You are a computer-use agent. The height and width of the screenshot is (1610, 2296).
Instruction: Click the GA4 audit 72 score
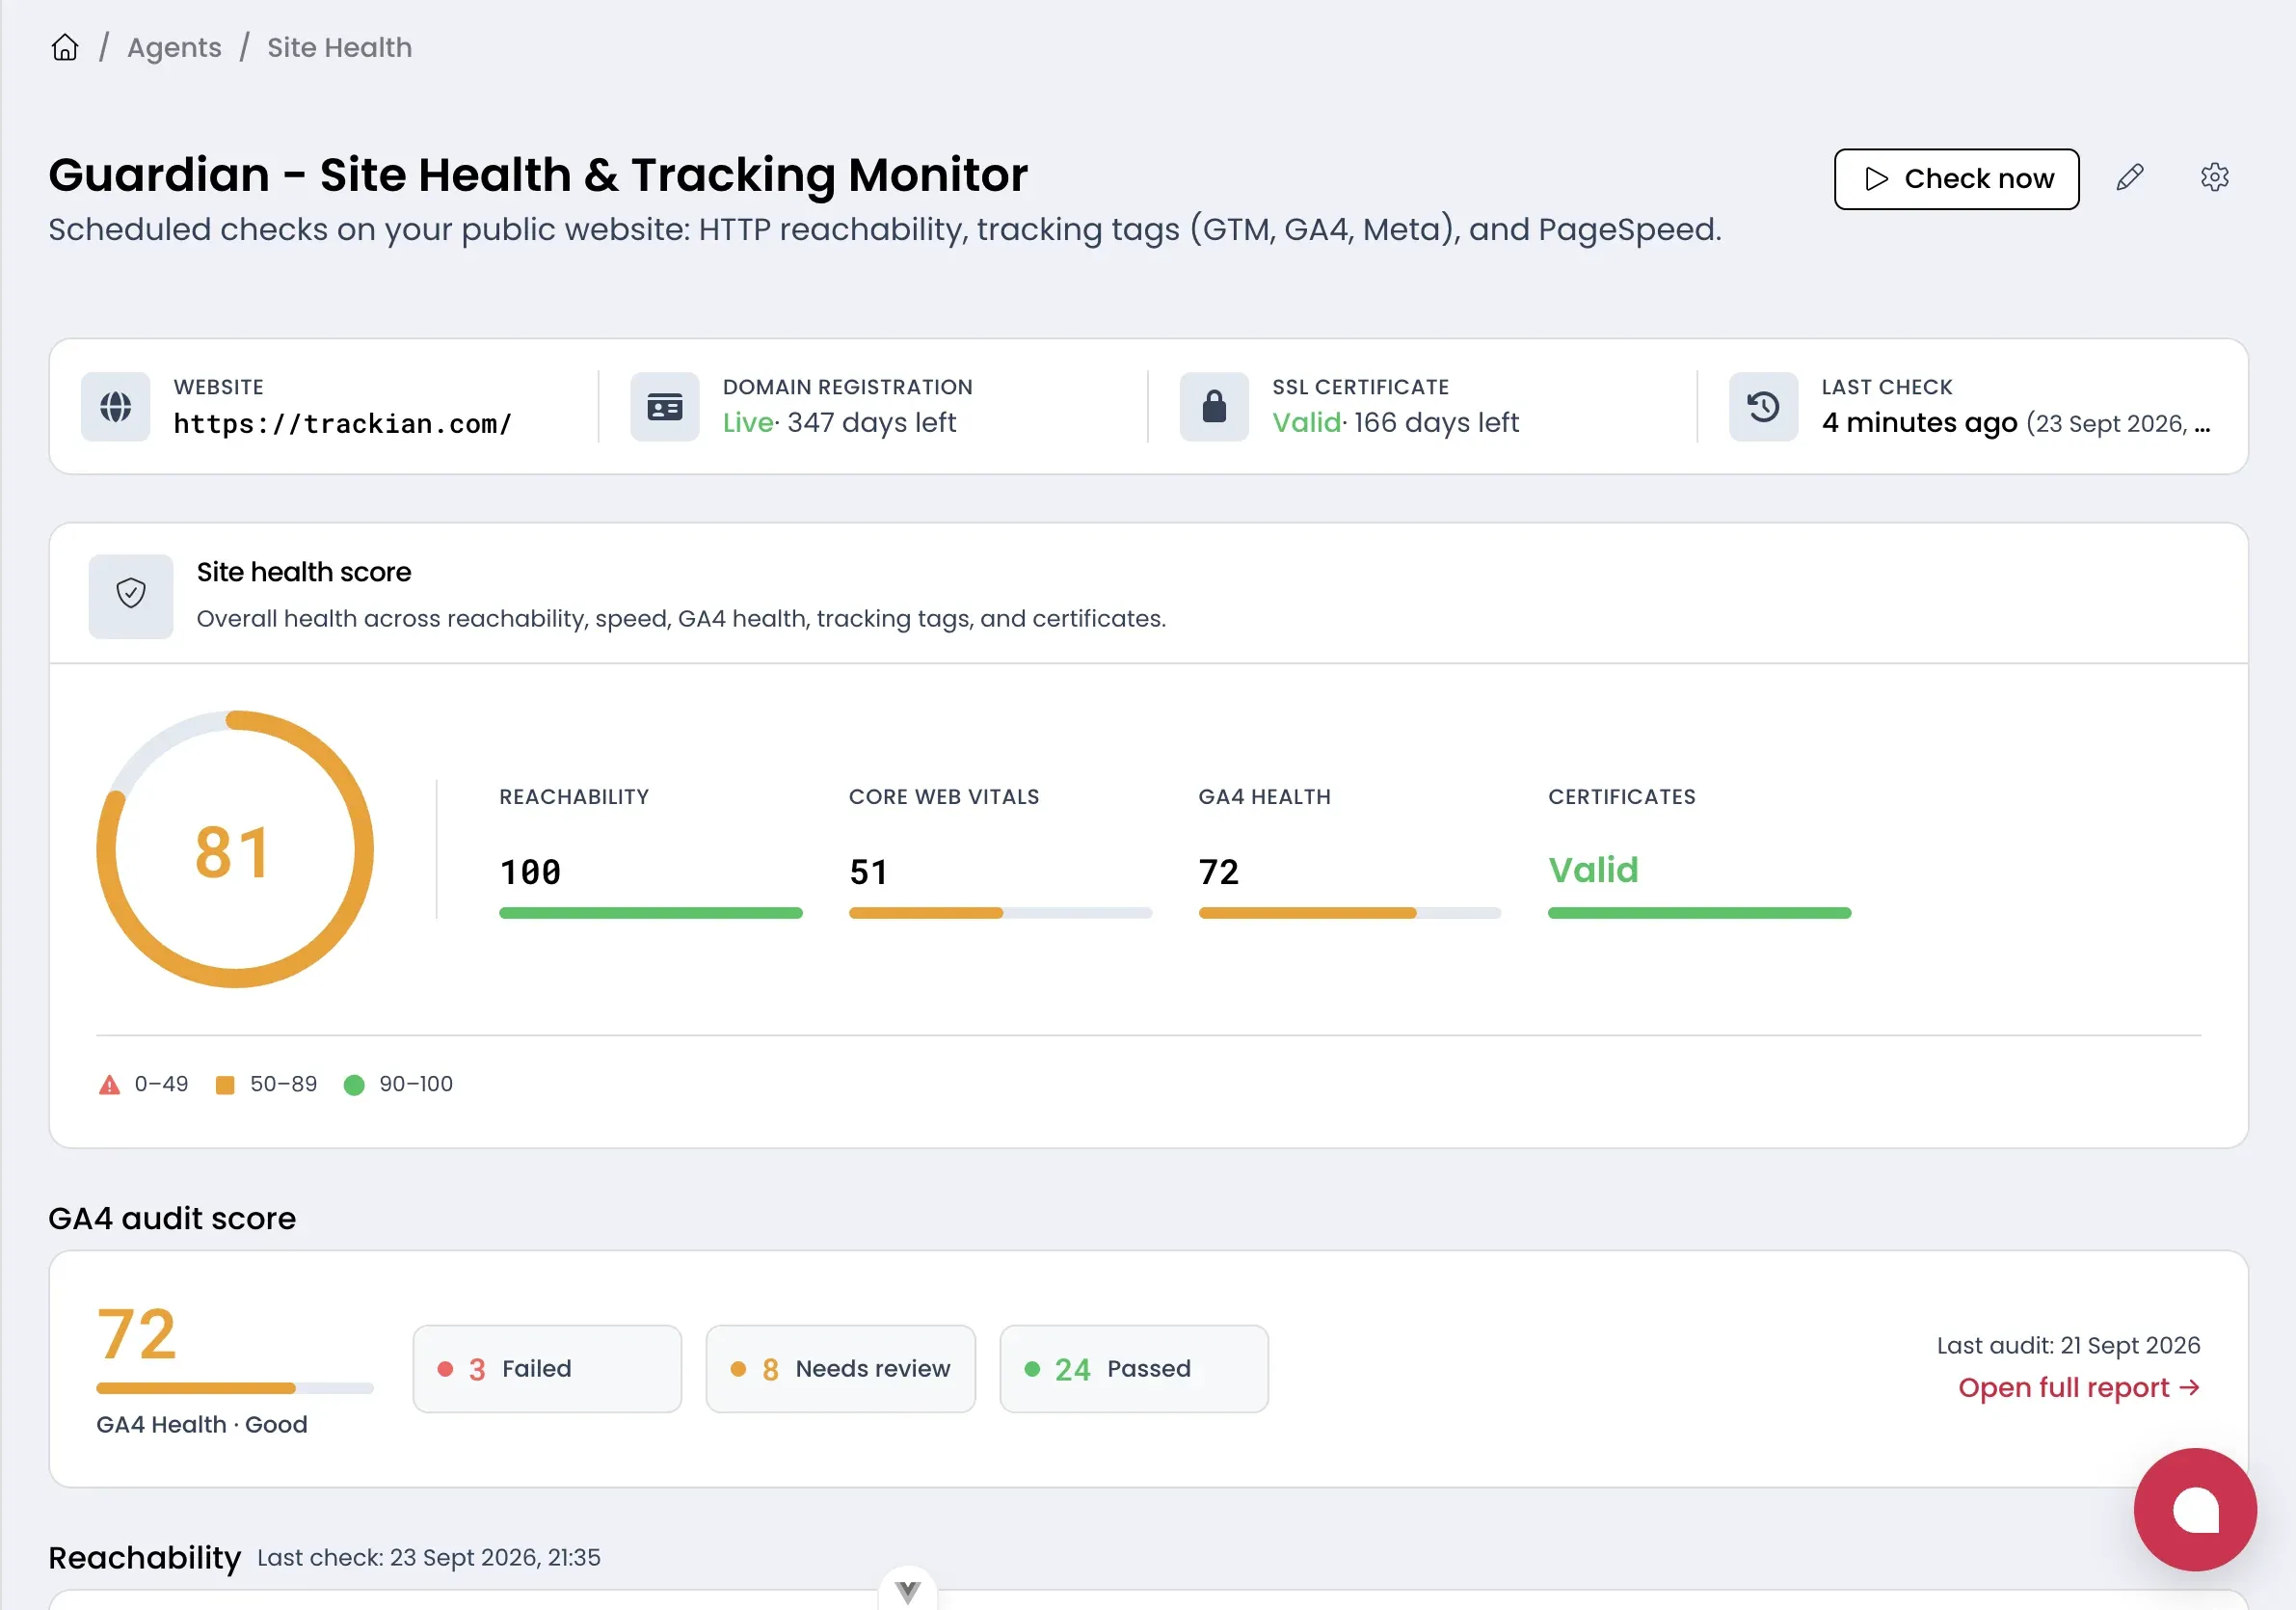pos(137,1335)
